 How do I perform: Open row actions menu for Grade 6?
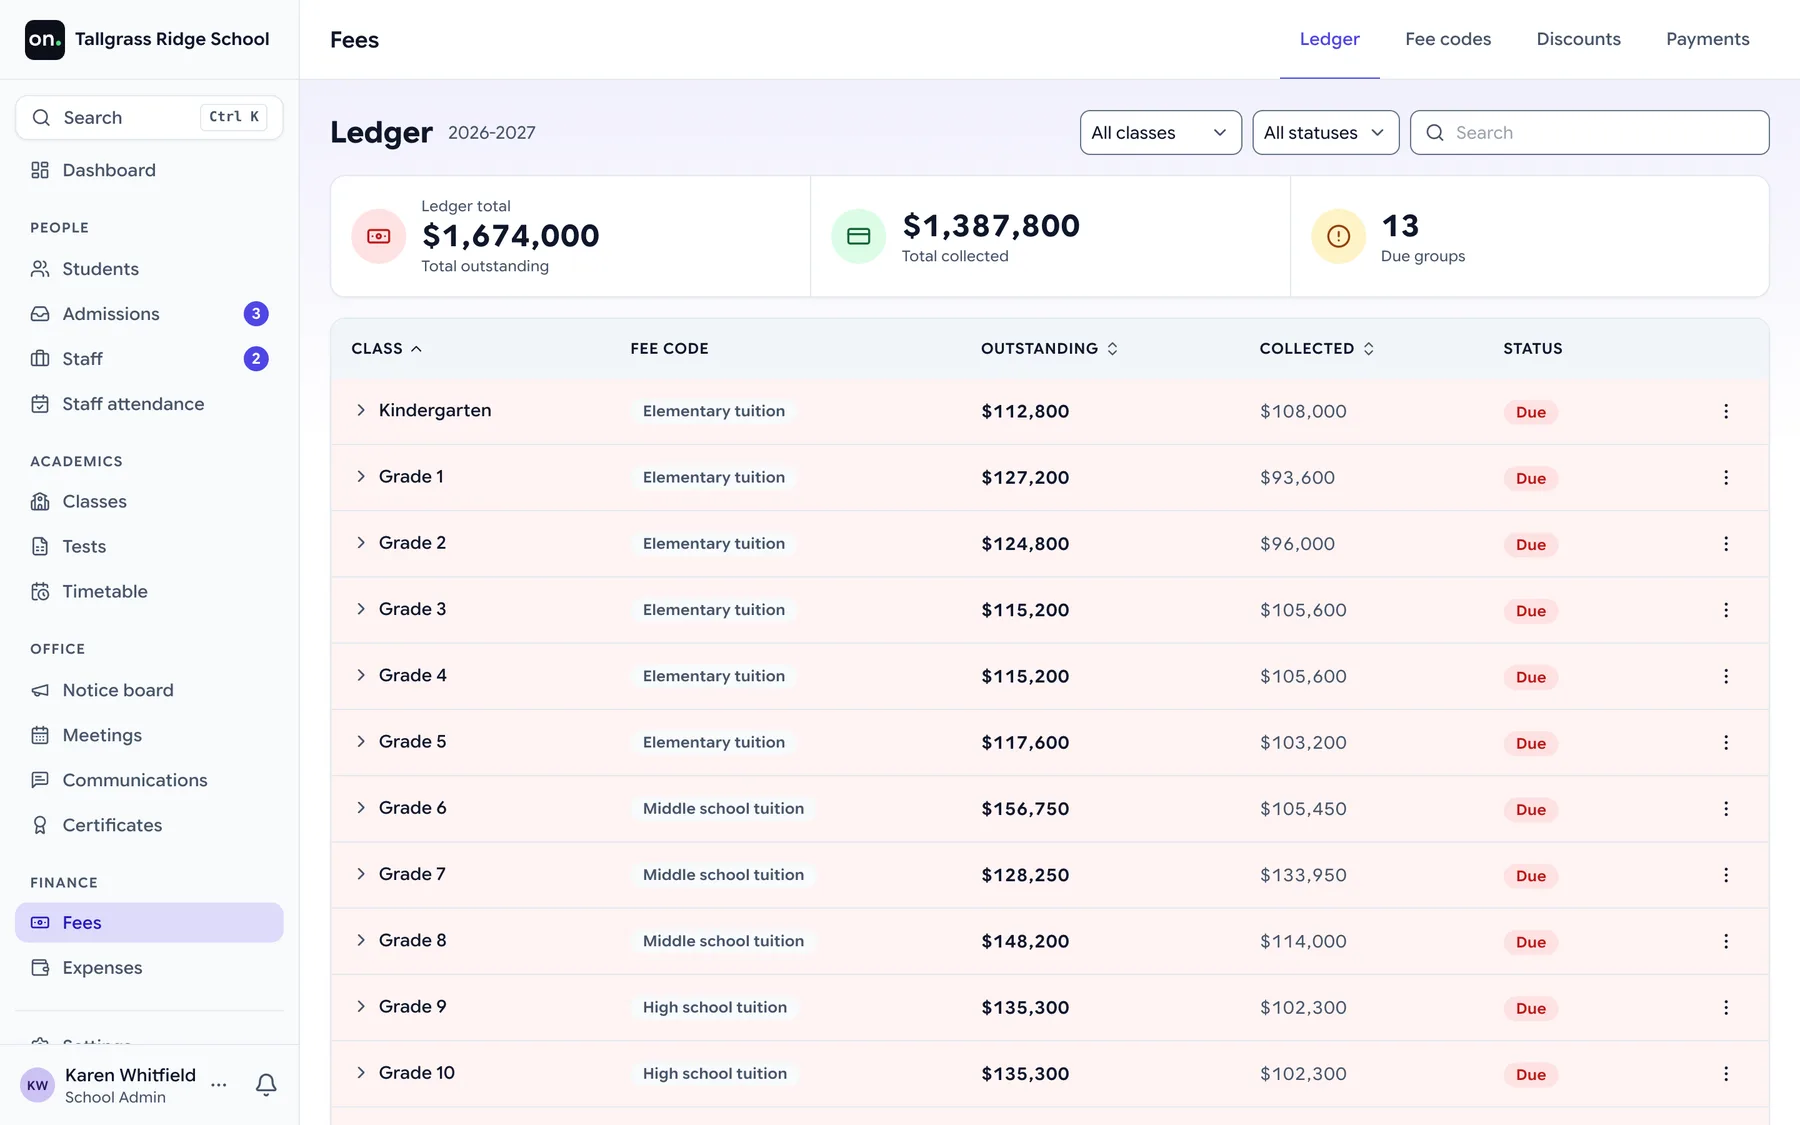pyautogui.click(x=1726, y=809)
